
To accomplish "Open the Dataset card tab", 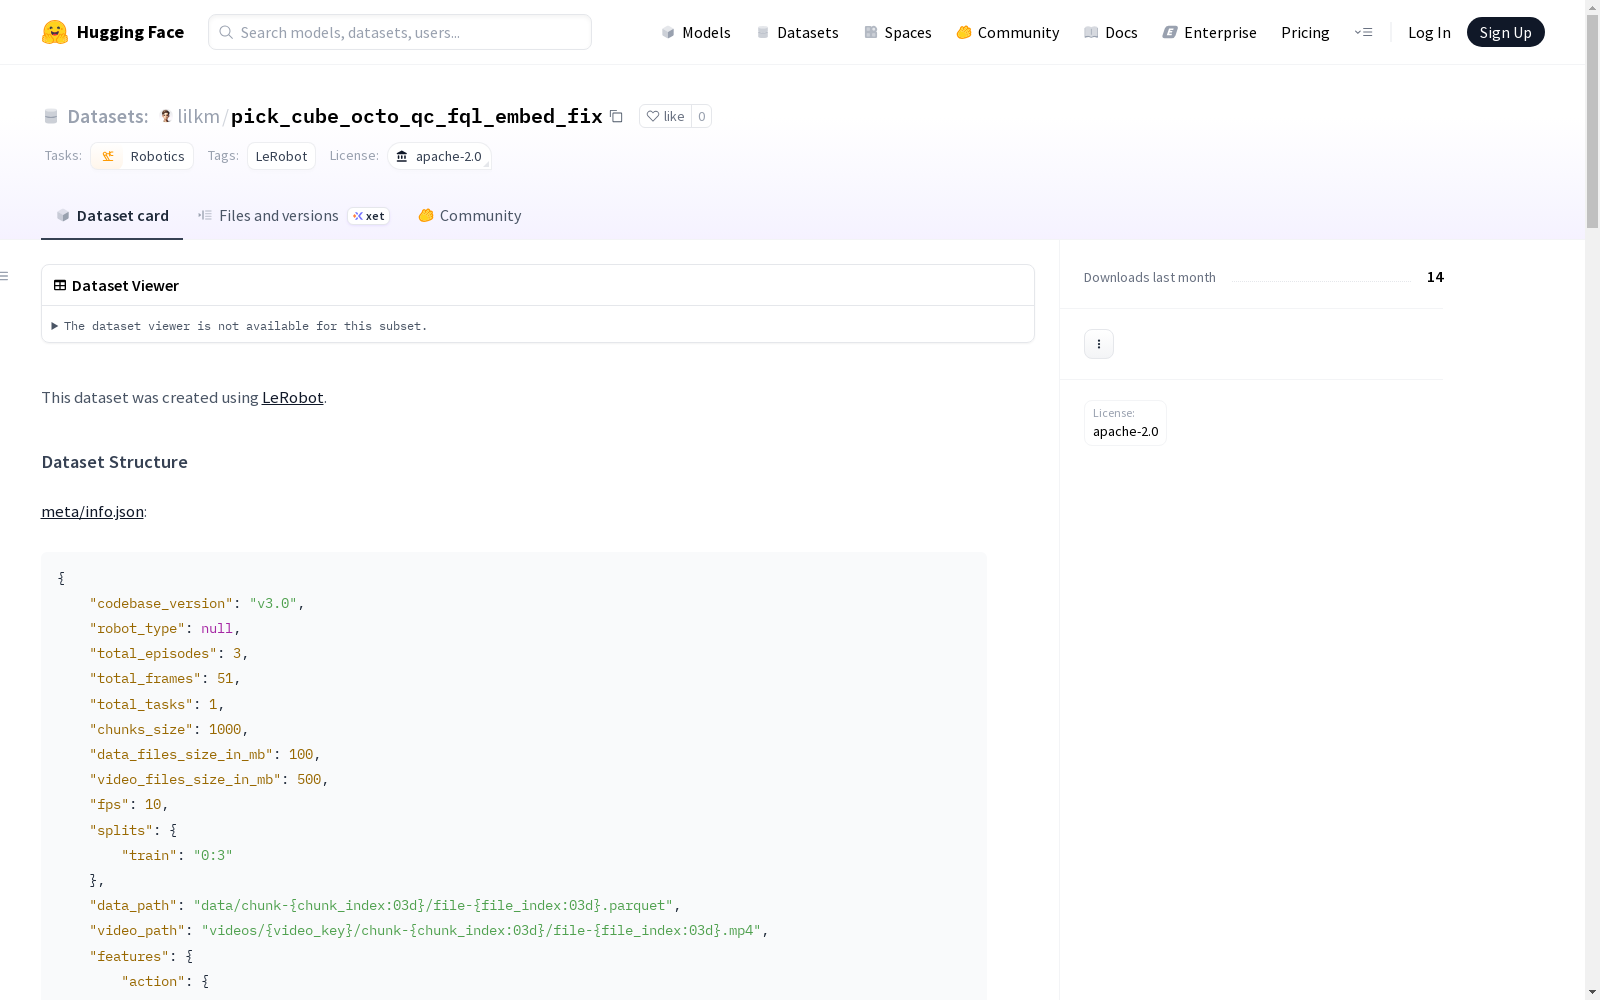I will (112, 216).
